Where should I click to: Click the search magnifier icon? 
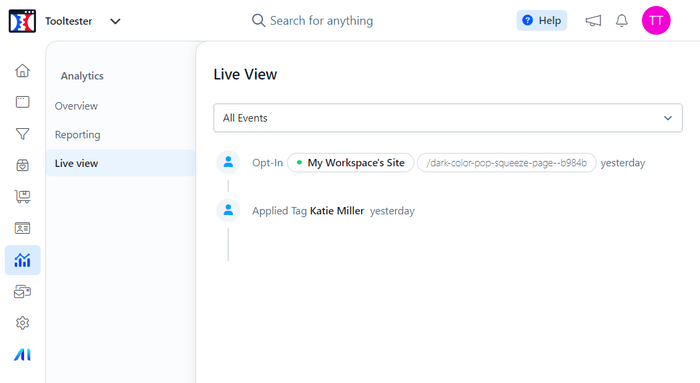click(x=258, y=21)
